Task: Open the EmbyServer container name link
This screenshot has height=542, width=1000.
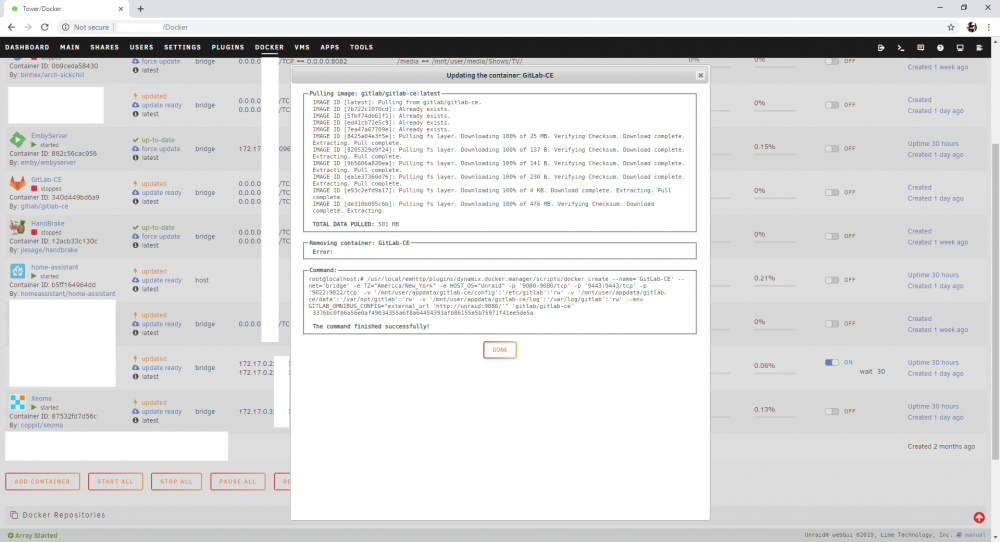Action: tap(49, 136)
